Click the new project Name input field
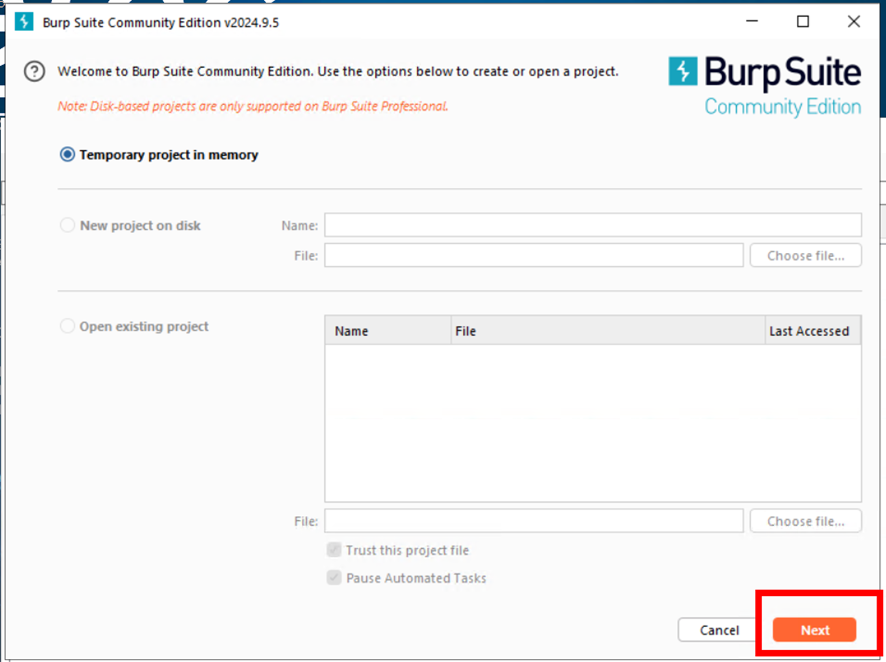 (x=593, y=225)
